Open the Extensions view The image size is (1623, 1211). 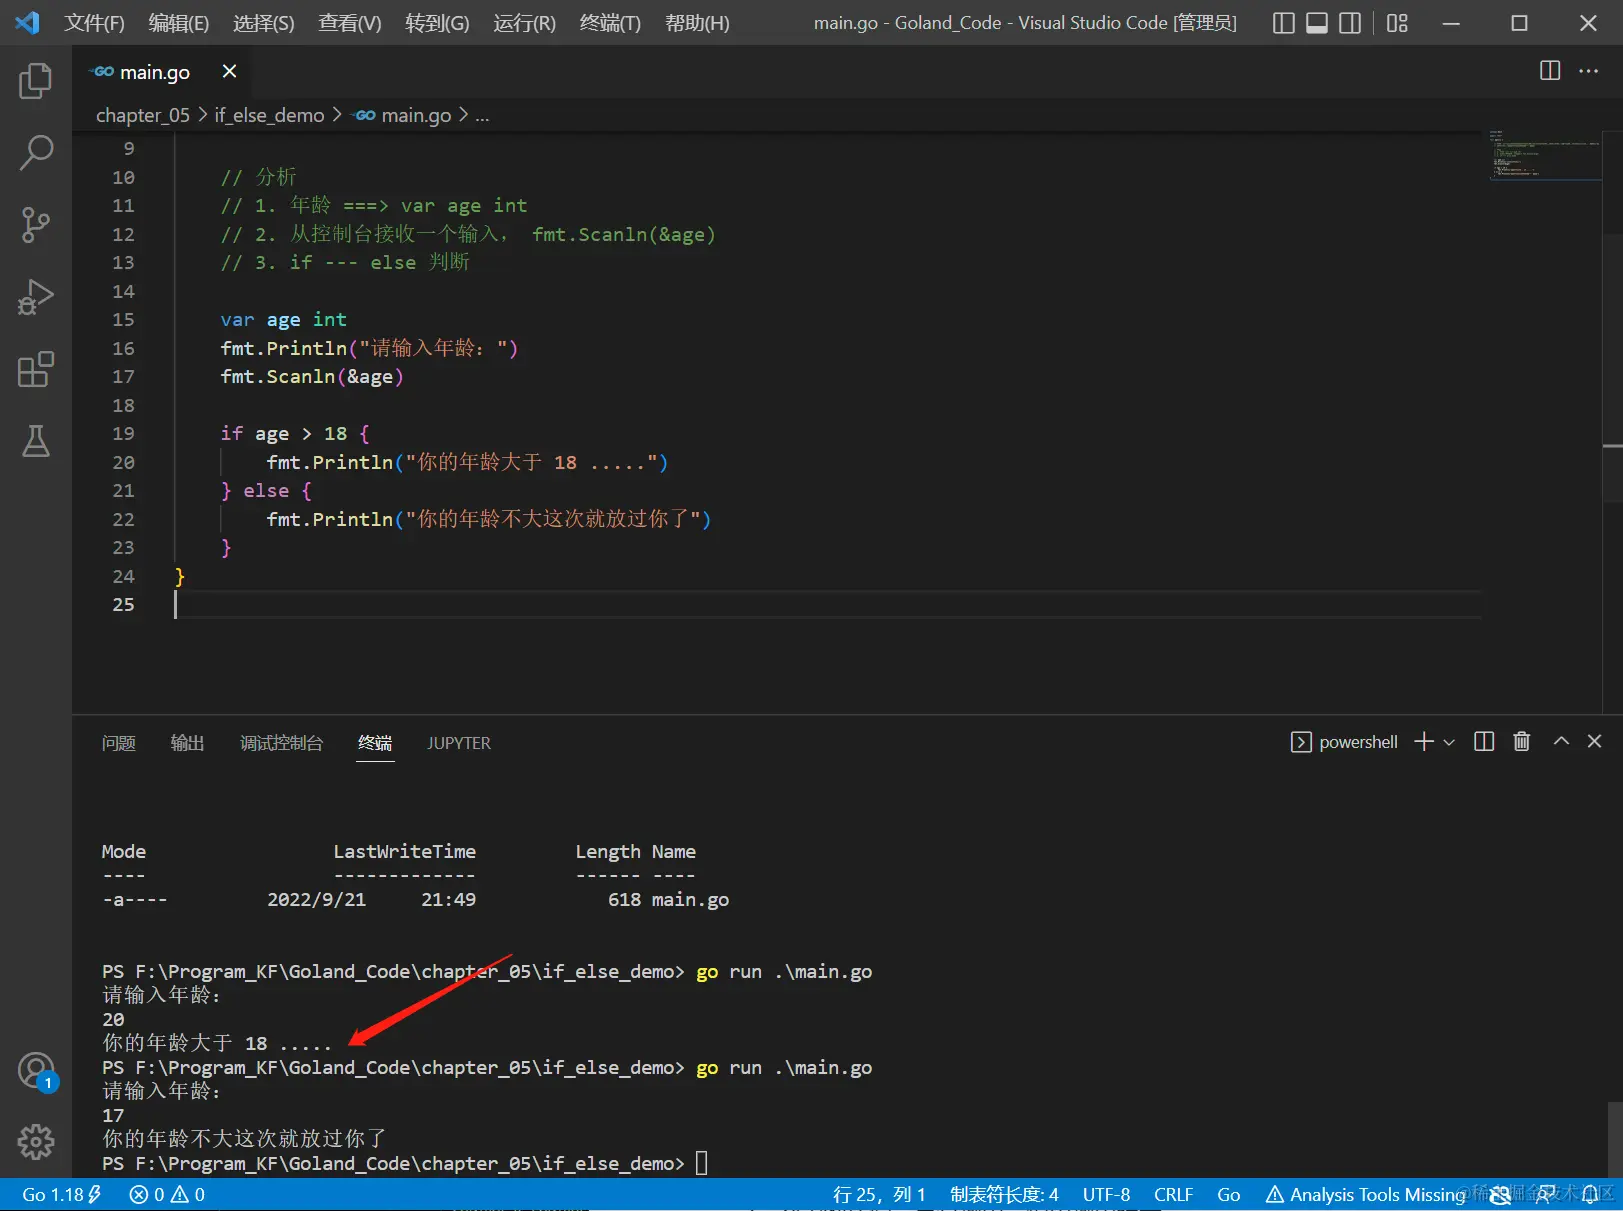[x=36, y=369]
